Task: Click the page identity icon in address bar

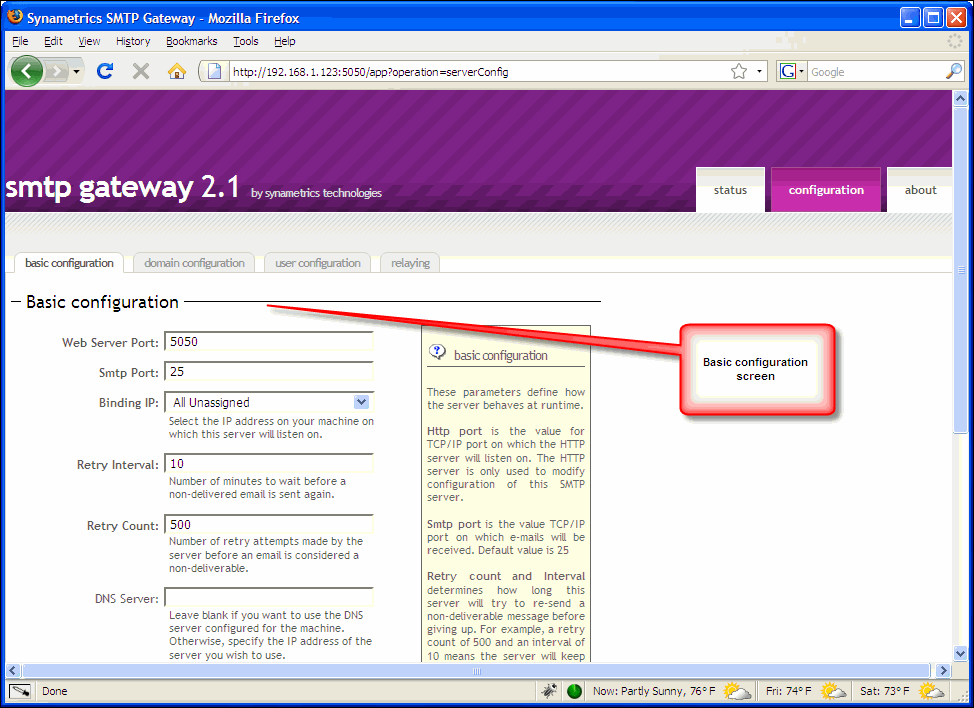Action: click(x=214, y=71)
